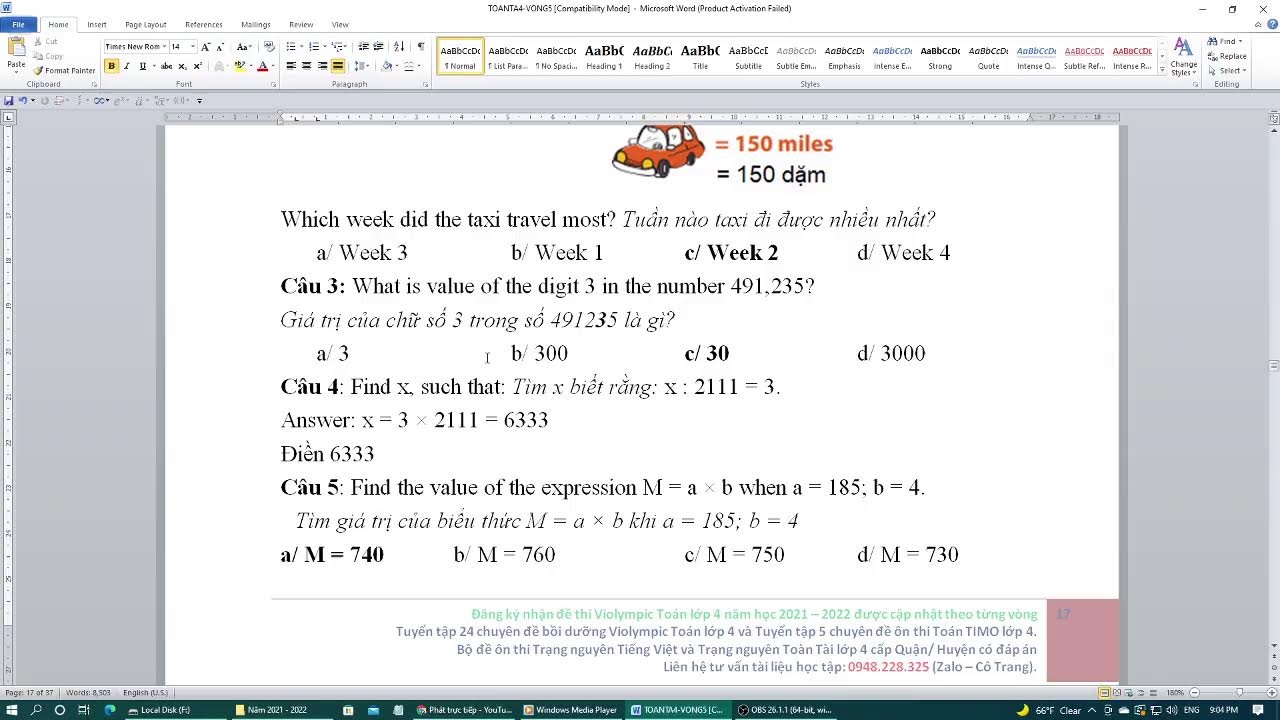Click the Cut command
Image resolution: width=1280 pixels, height=720 pixels.
pos(46,42)
